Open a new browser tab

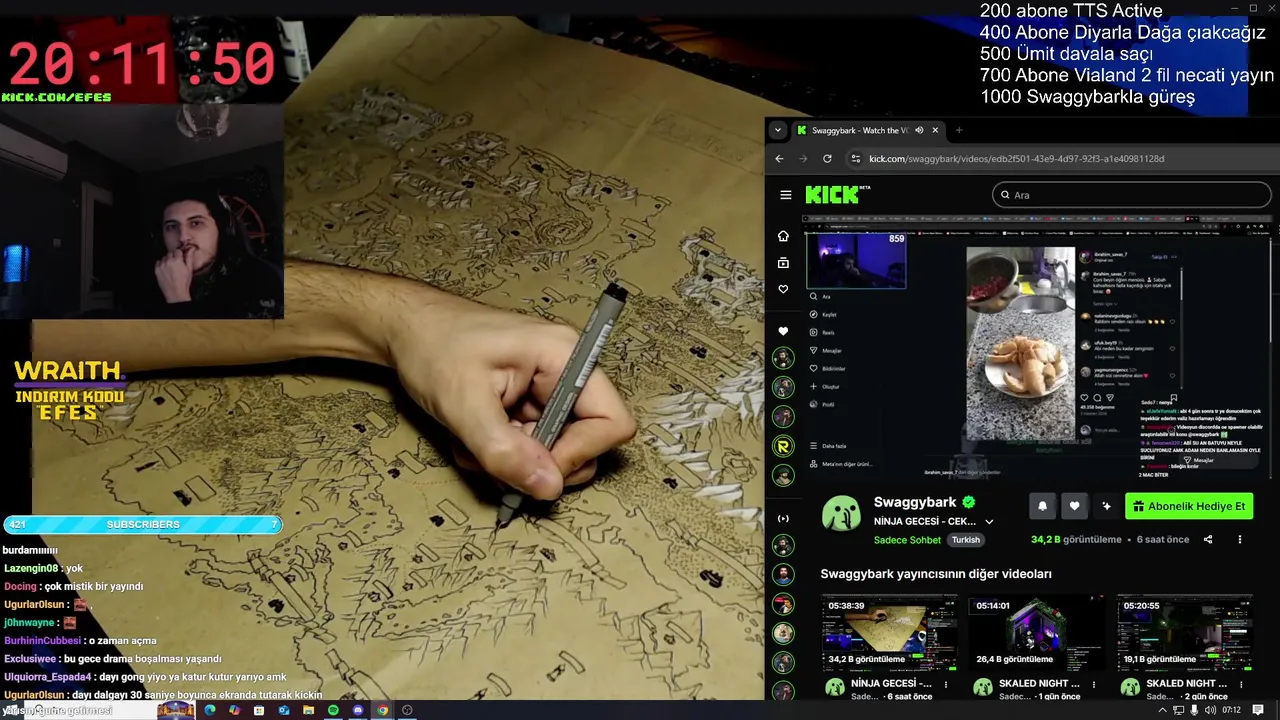click(x=958, y=130)
